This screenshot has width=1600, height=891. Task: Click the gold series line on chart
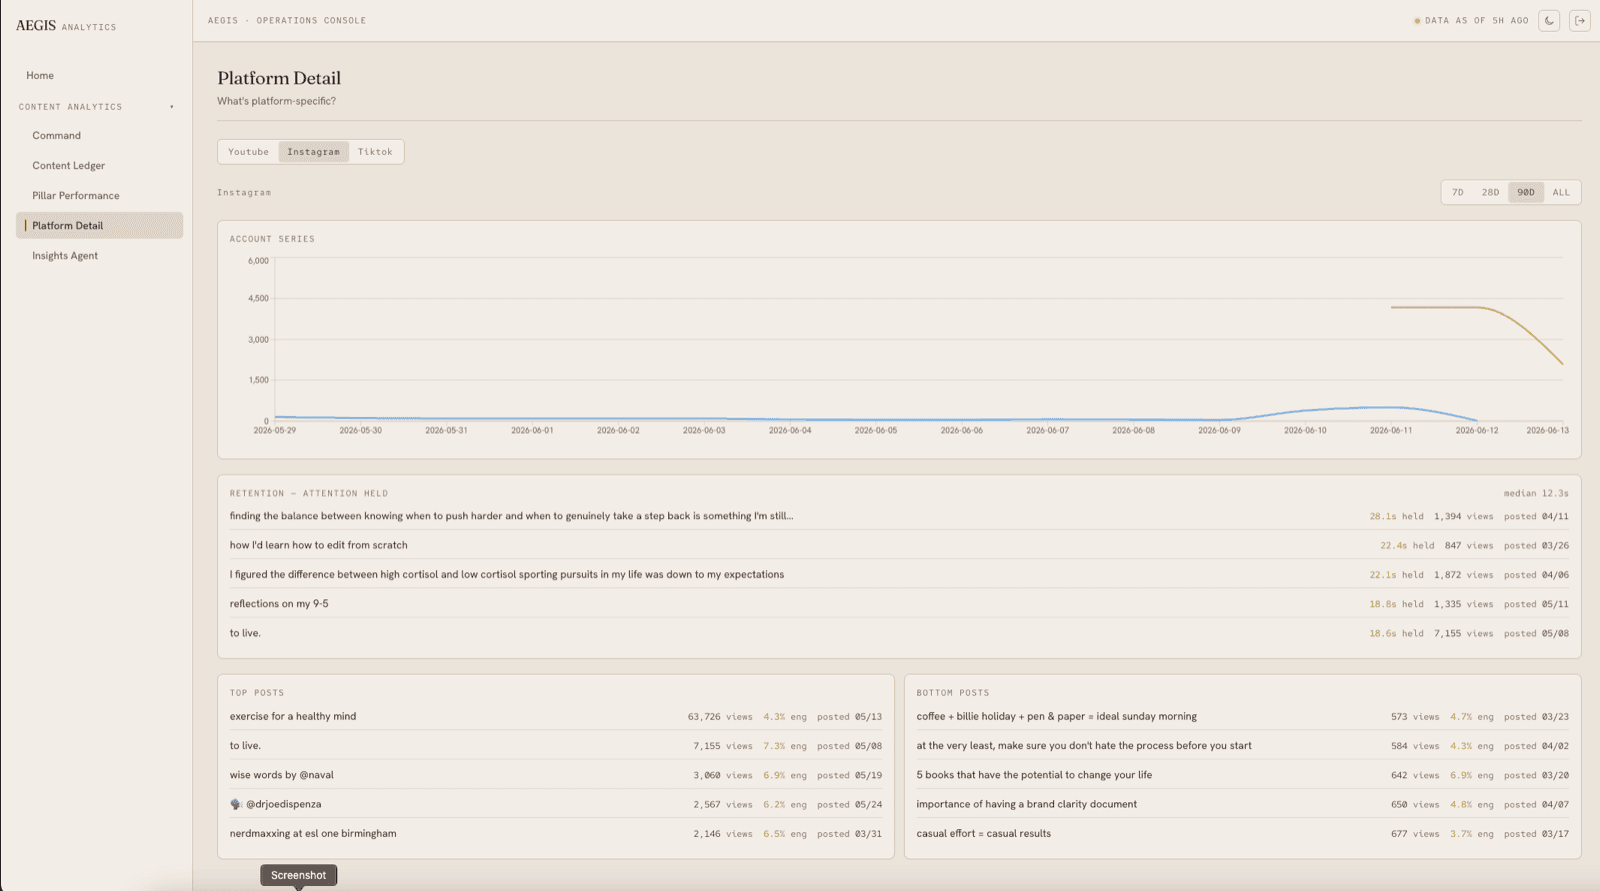[1477, 308]
